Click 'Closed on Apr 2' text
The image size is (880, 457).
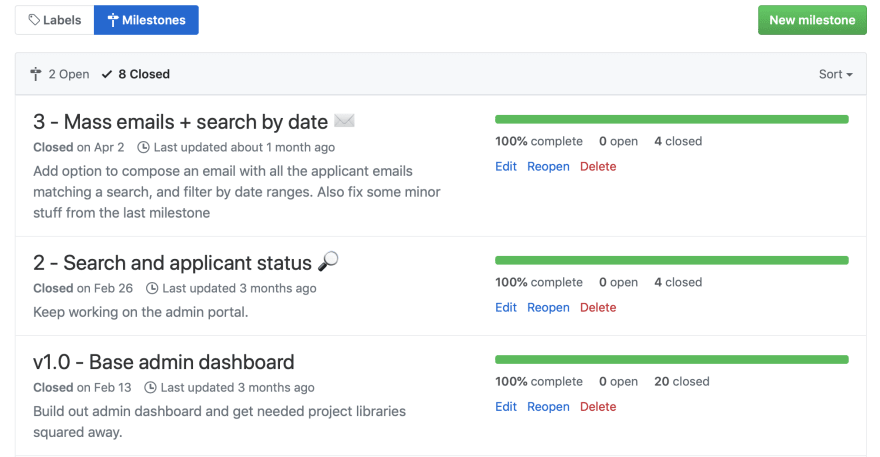[79, 147]
